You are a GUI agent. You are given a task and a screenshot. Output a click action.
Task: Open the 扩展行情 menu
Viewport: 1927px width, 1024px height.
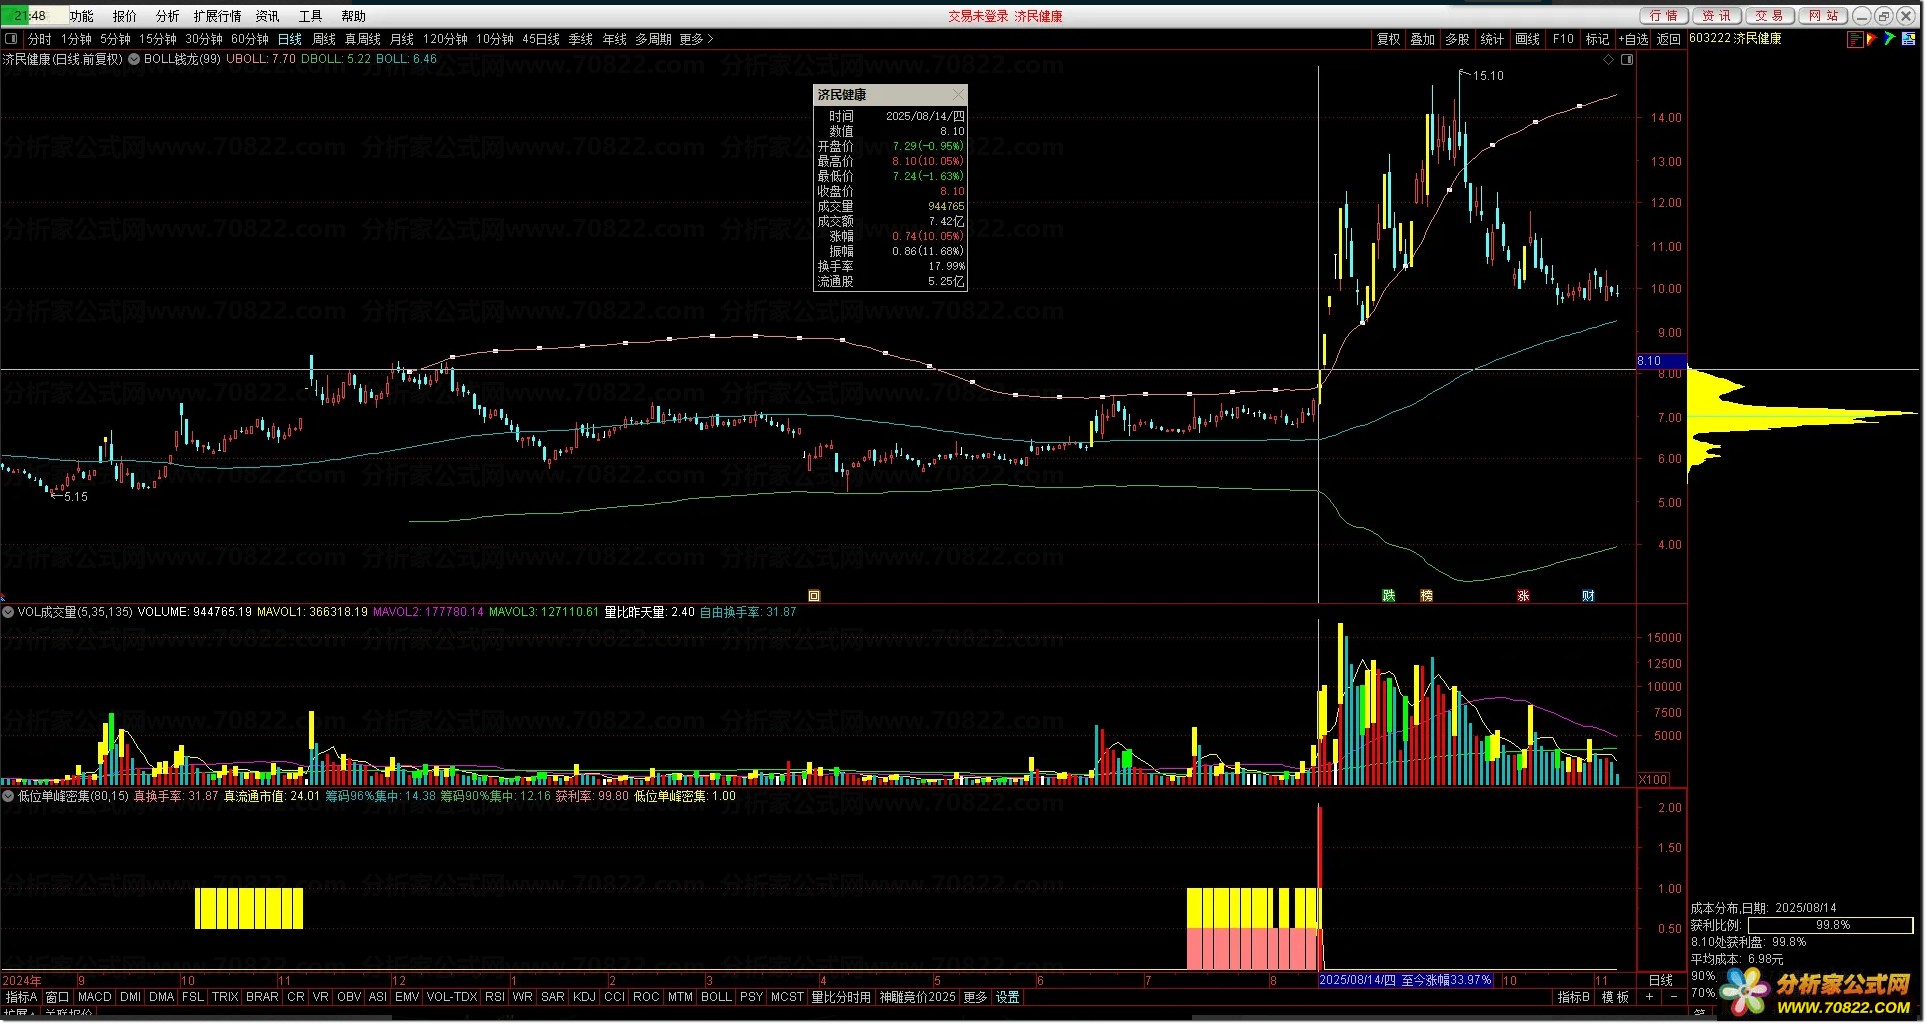click(218, 16)
